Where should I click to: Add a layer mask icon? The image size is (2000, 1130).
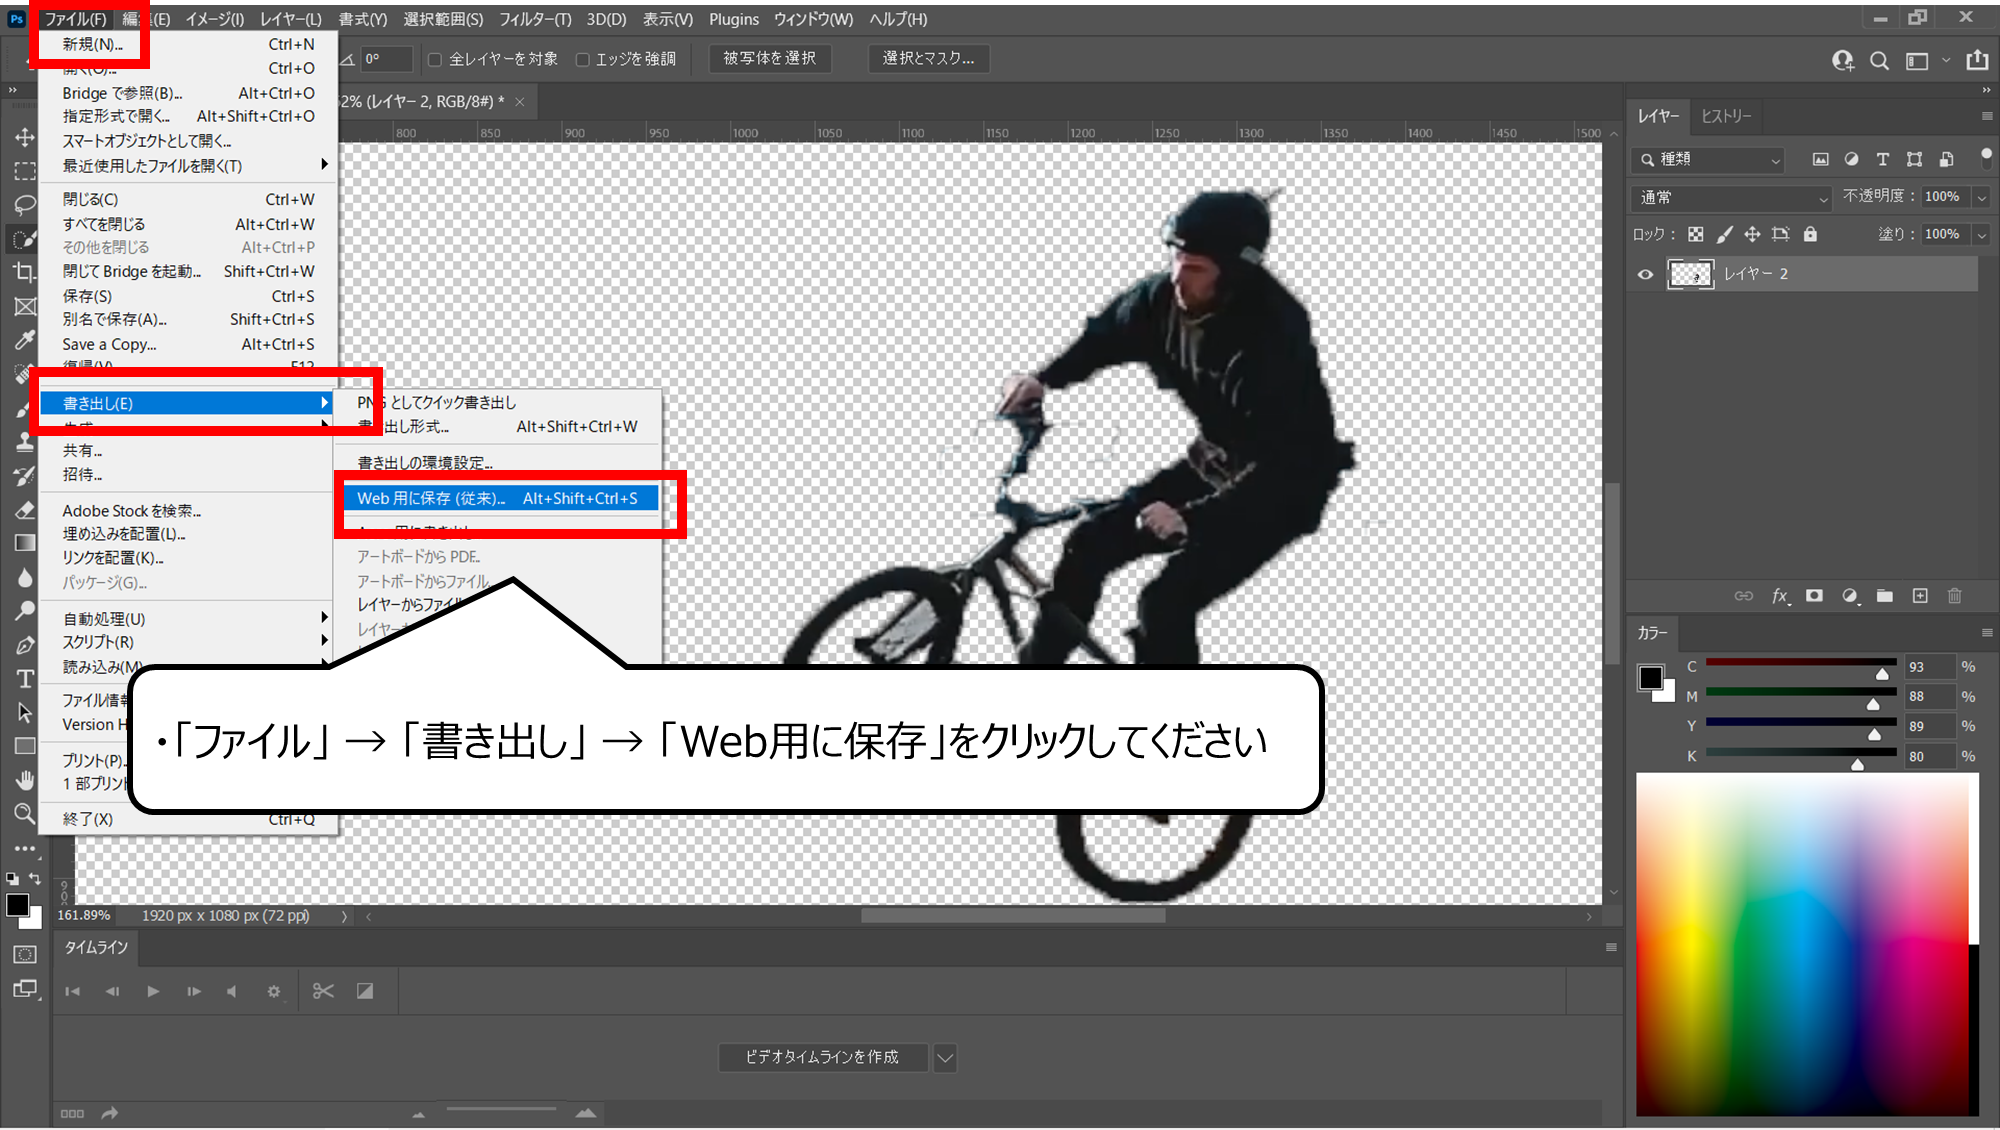pyautogui.click(x=1814, y=596)
